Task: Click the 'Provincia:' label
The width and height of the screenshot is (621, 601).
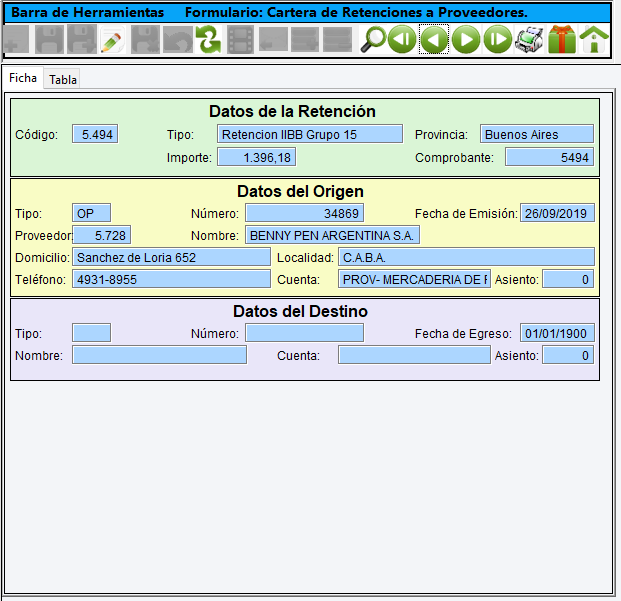Action: (x=441, y=135)
